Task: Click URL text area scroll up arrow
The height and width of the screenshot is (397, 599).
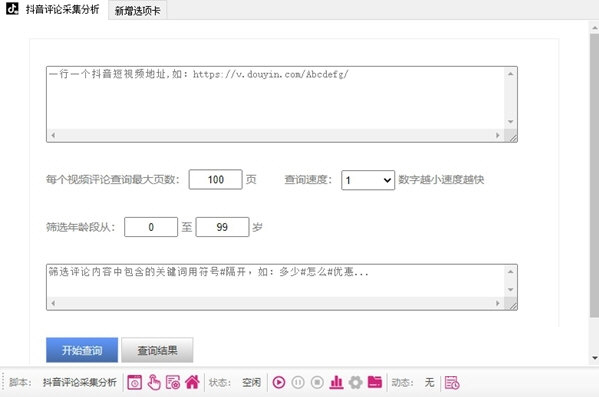Action: [511, 73]
